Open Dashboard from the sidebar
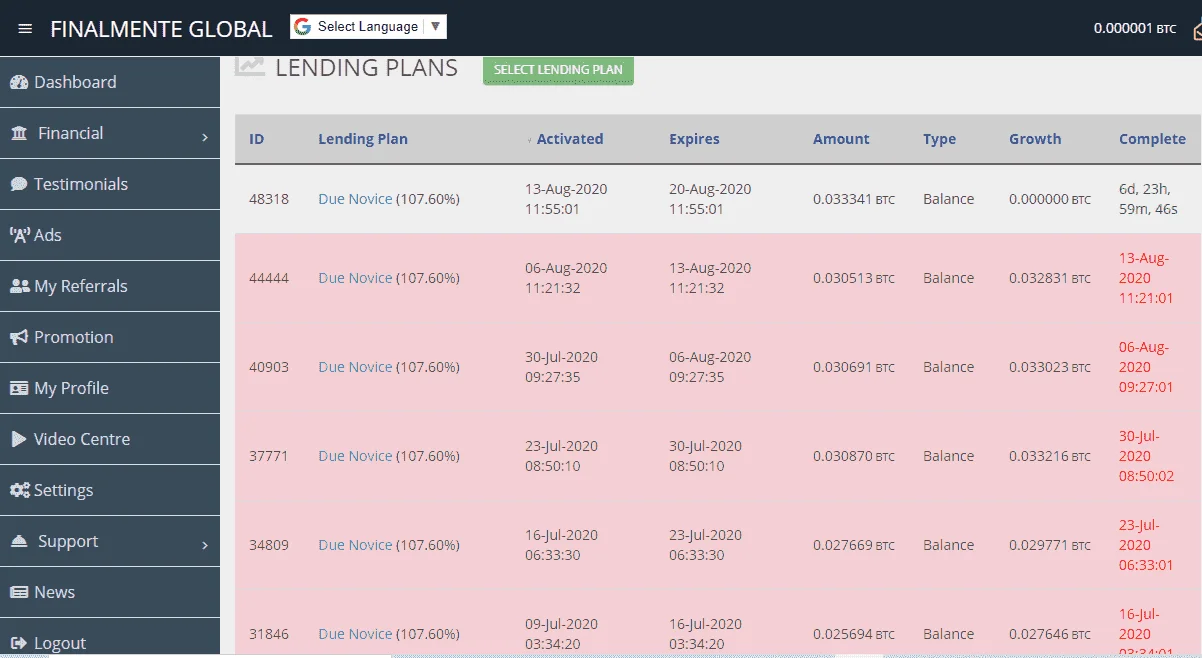 110,82
